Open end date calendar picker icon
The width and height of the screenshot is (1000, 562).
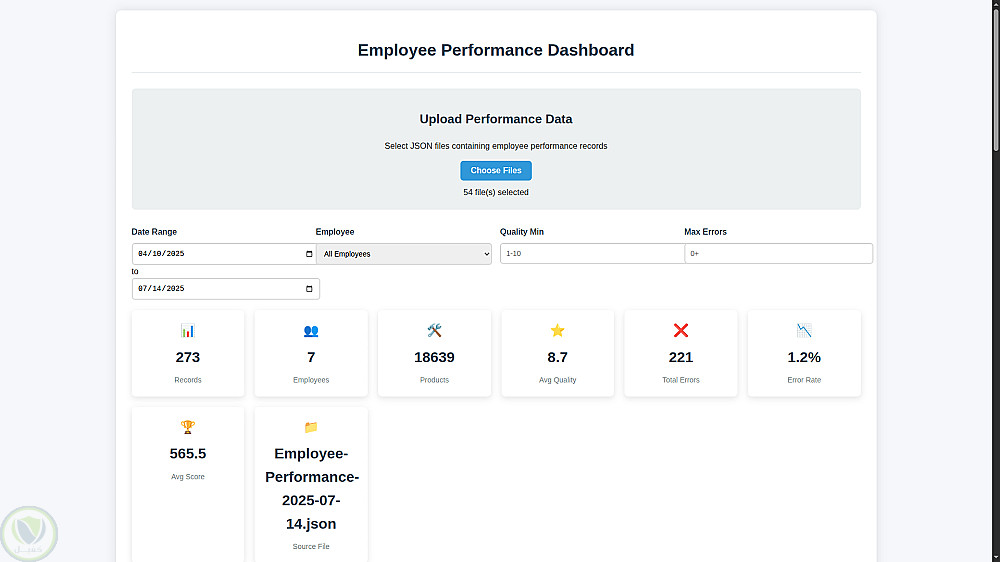[x=309, y=289]
